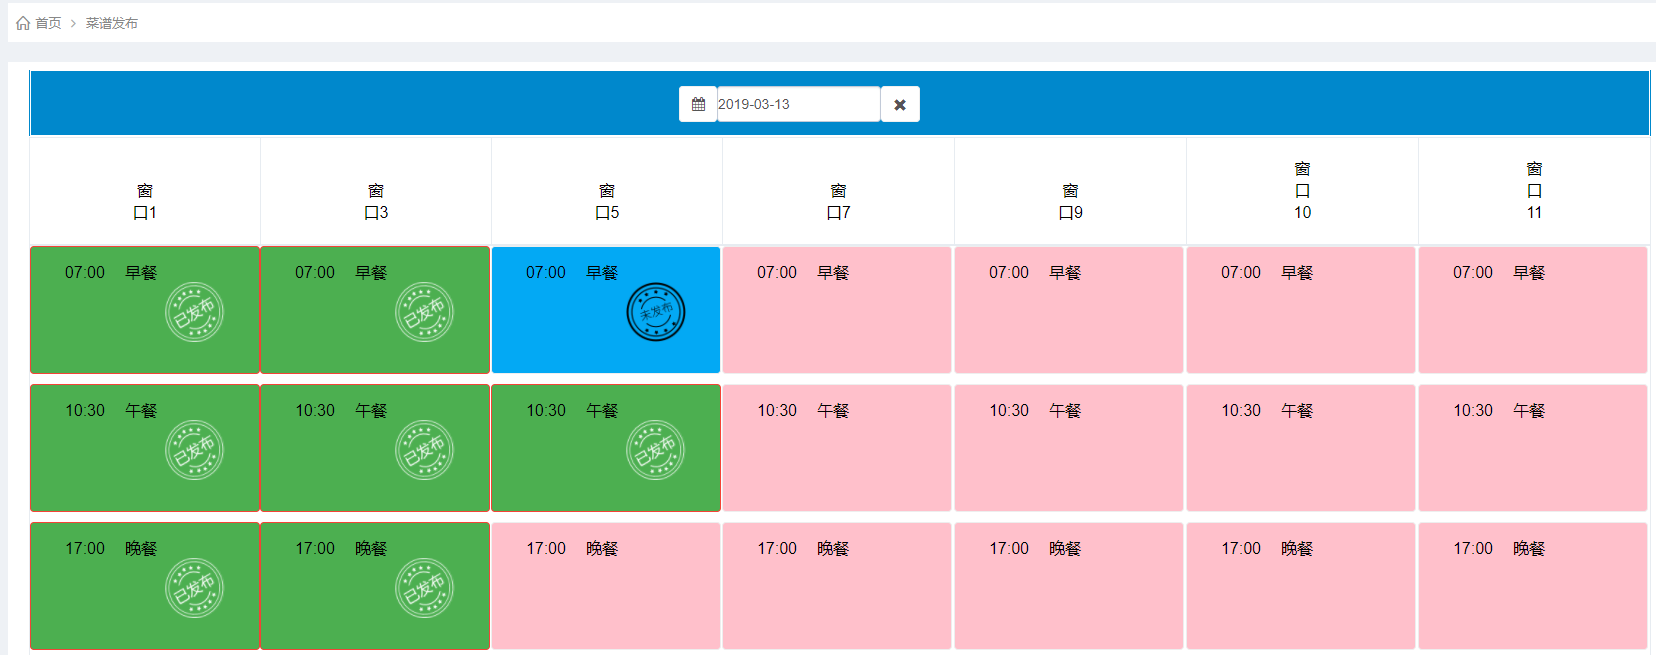This screenshot has height=655, width=1656.
Task: Click the calendar icon beside the date field
Action: point(698,104)
